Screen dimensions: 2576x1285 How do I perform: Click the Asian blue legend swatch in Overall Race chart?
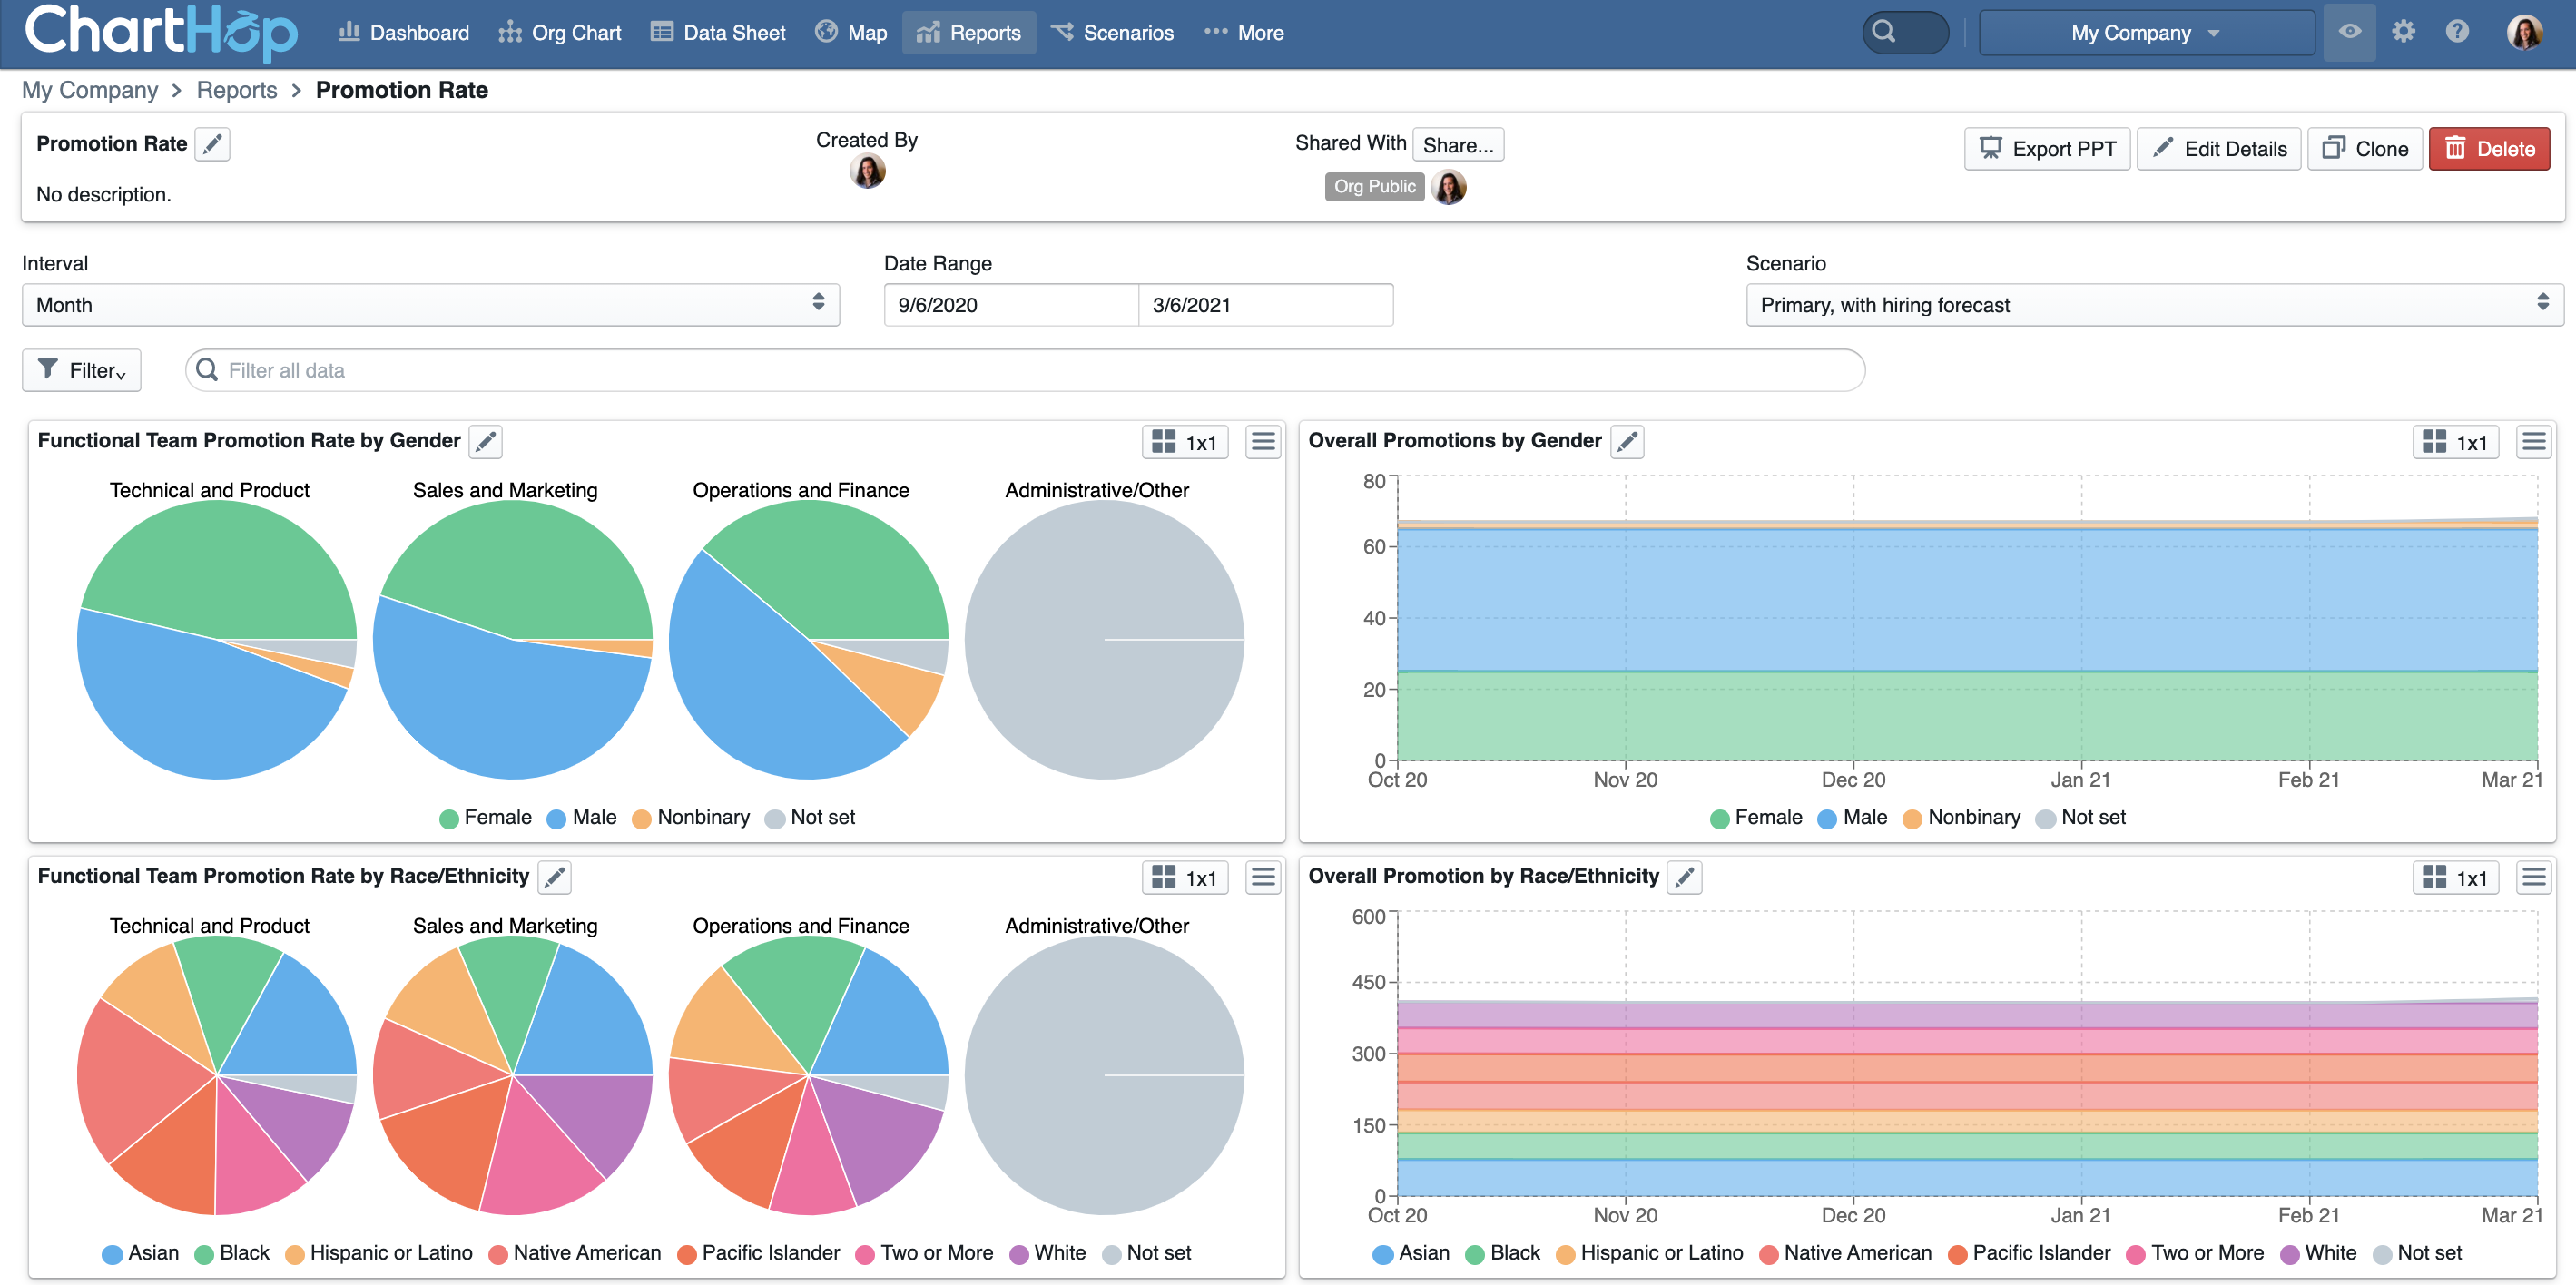click(1382, 1254)
